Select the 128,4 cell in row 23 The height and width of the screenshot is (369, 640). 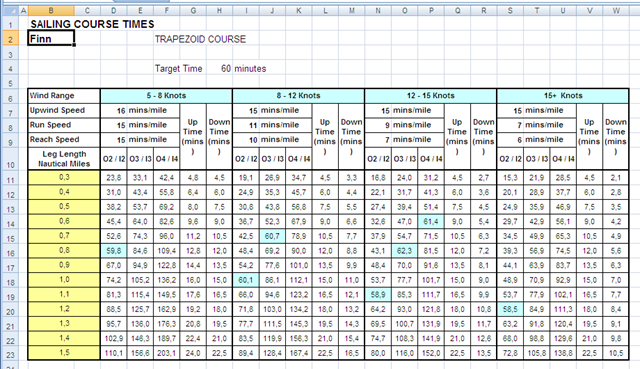(272, 353)
